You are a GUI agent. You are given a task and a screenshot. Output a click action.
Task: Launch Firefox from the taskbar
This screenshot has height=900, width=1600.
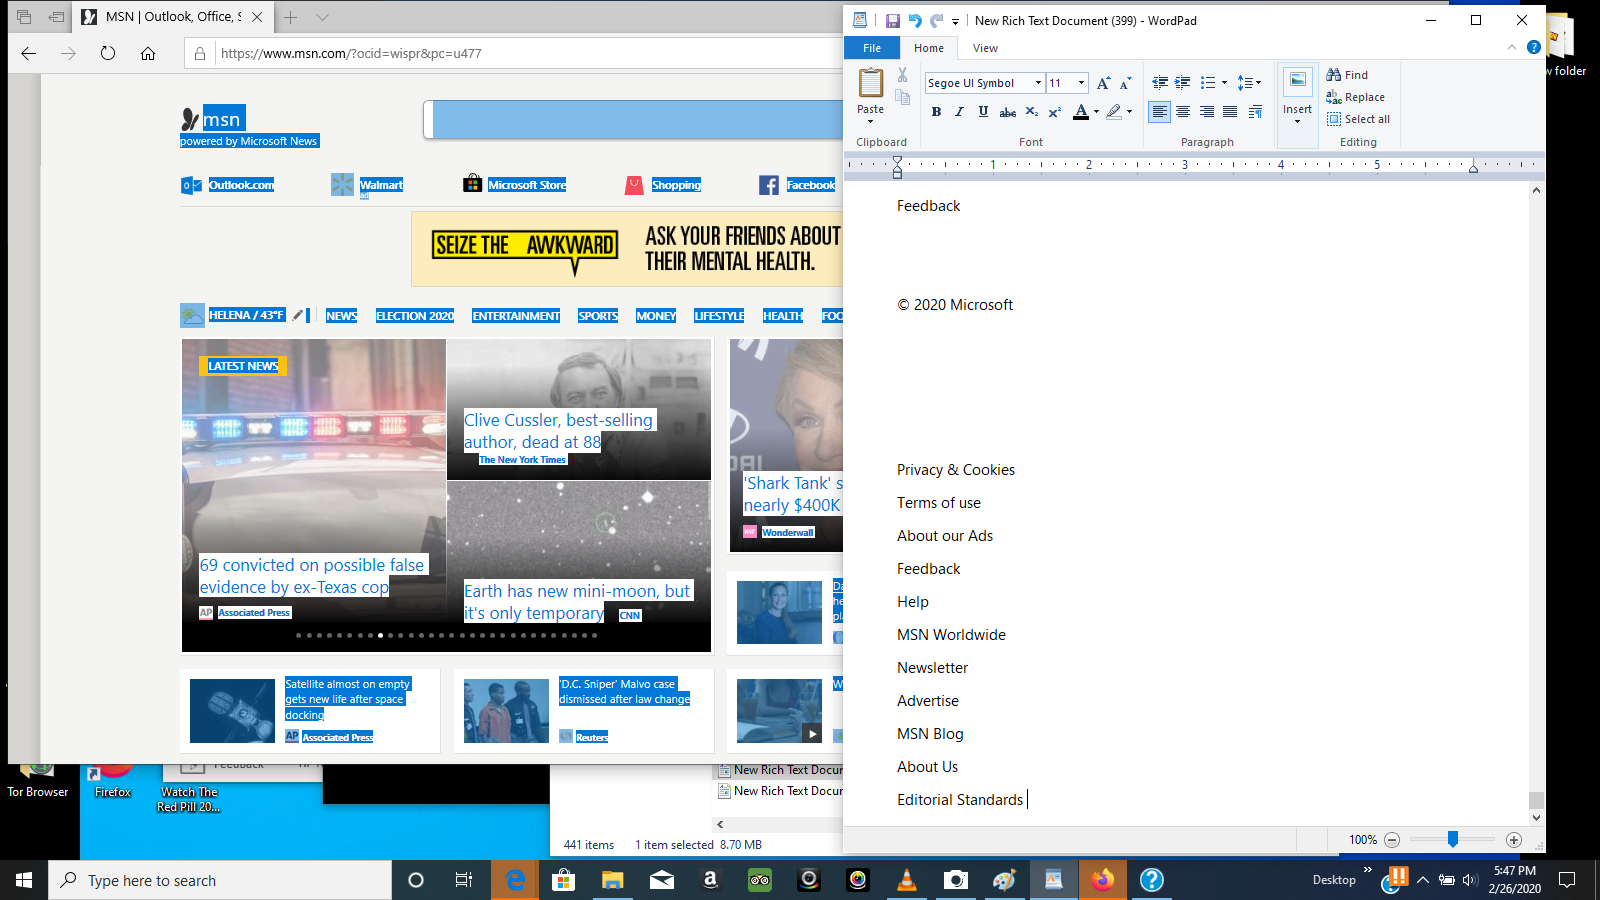(1102, 880)
